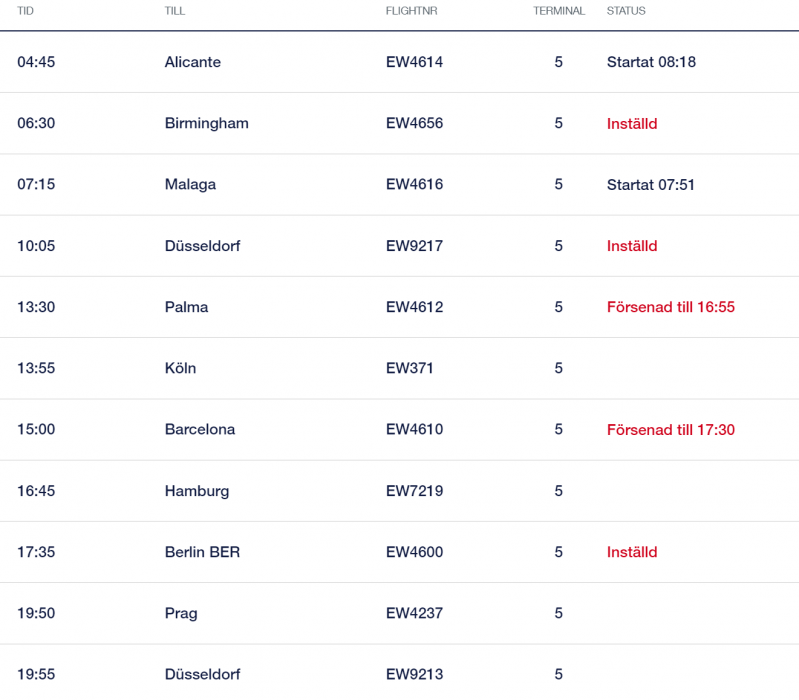Image resolution: width=799 pixels, height=700 pixels.
Task: Click the "Försenad till 17:30" status
Action: pos(670,430)
